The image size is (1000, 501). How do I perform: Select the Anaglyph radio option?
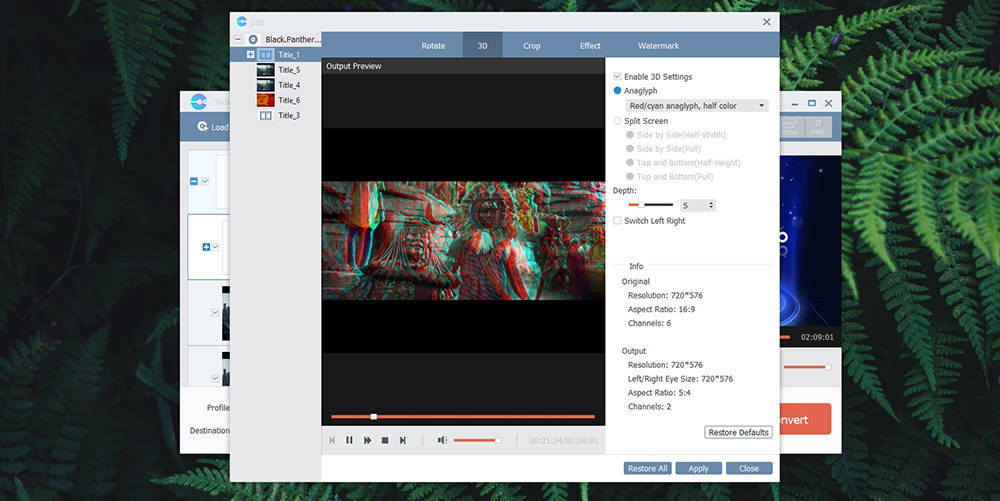coord(617,91)
